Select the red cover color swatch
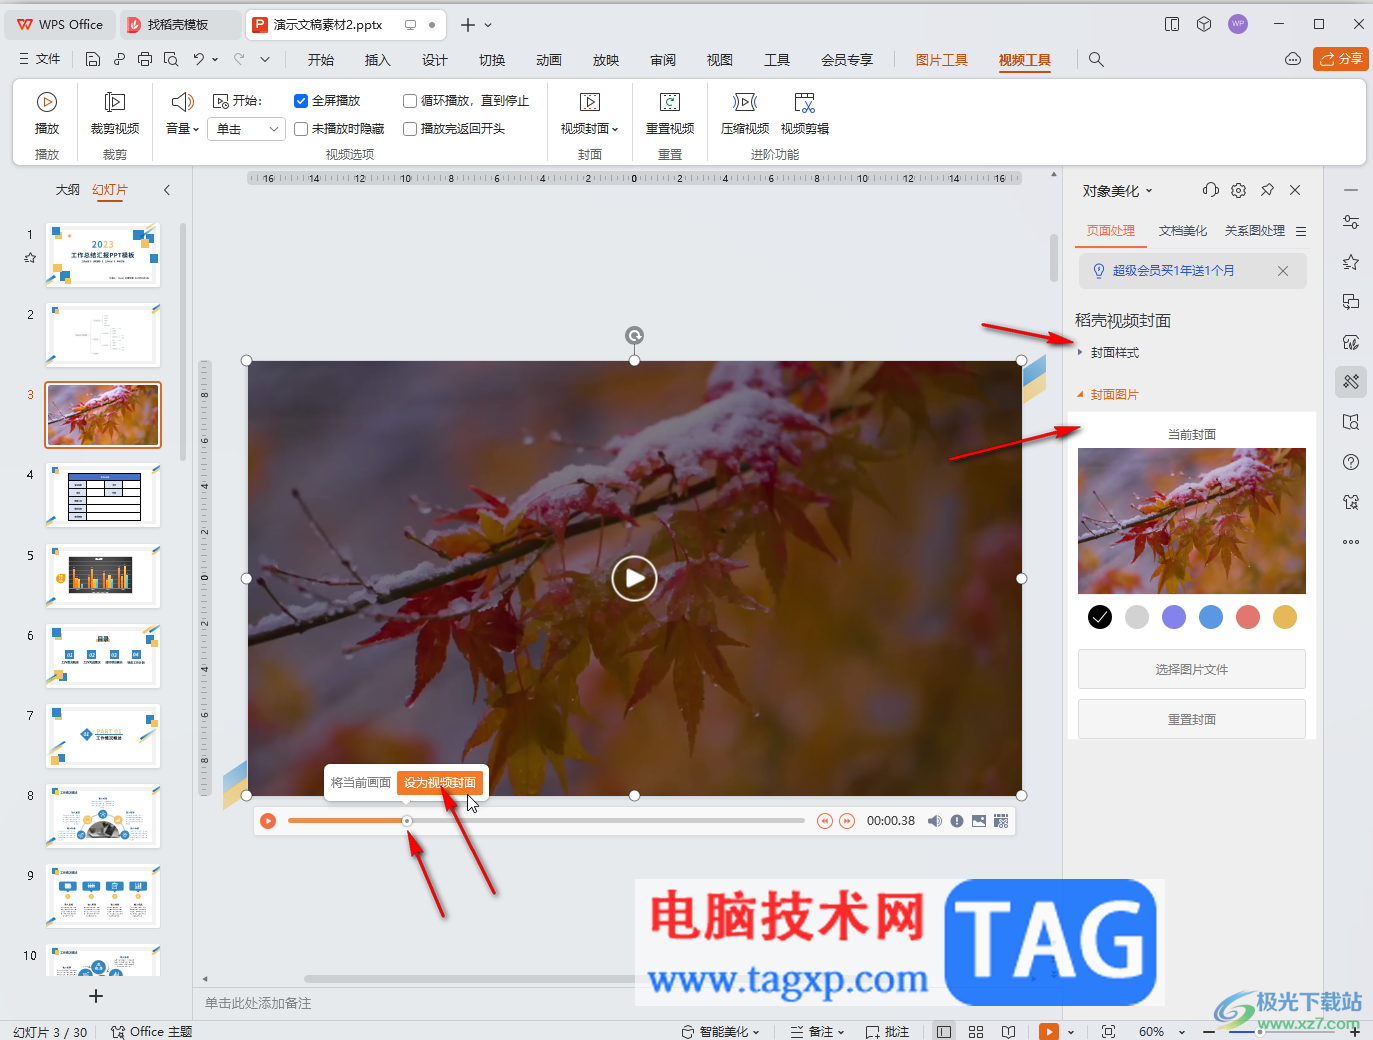Image resolution: width=1373 pixels, height=1040 pixels. 1248,617
